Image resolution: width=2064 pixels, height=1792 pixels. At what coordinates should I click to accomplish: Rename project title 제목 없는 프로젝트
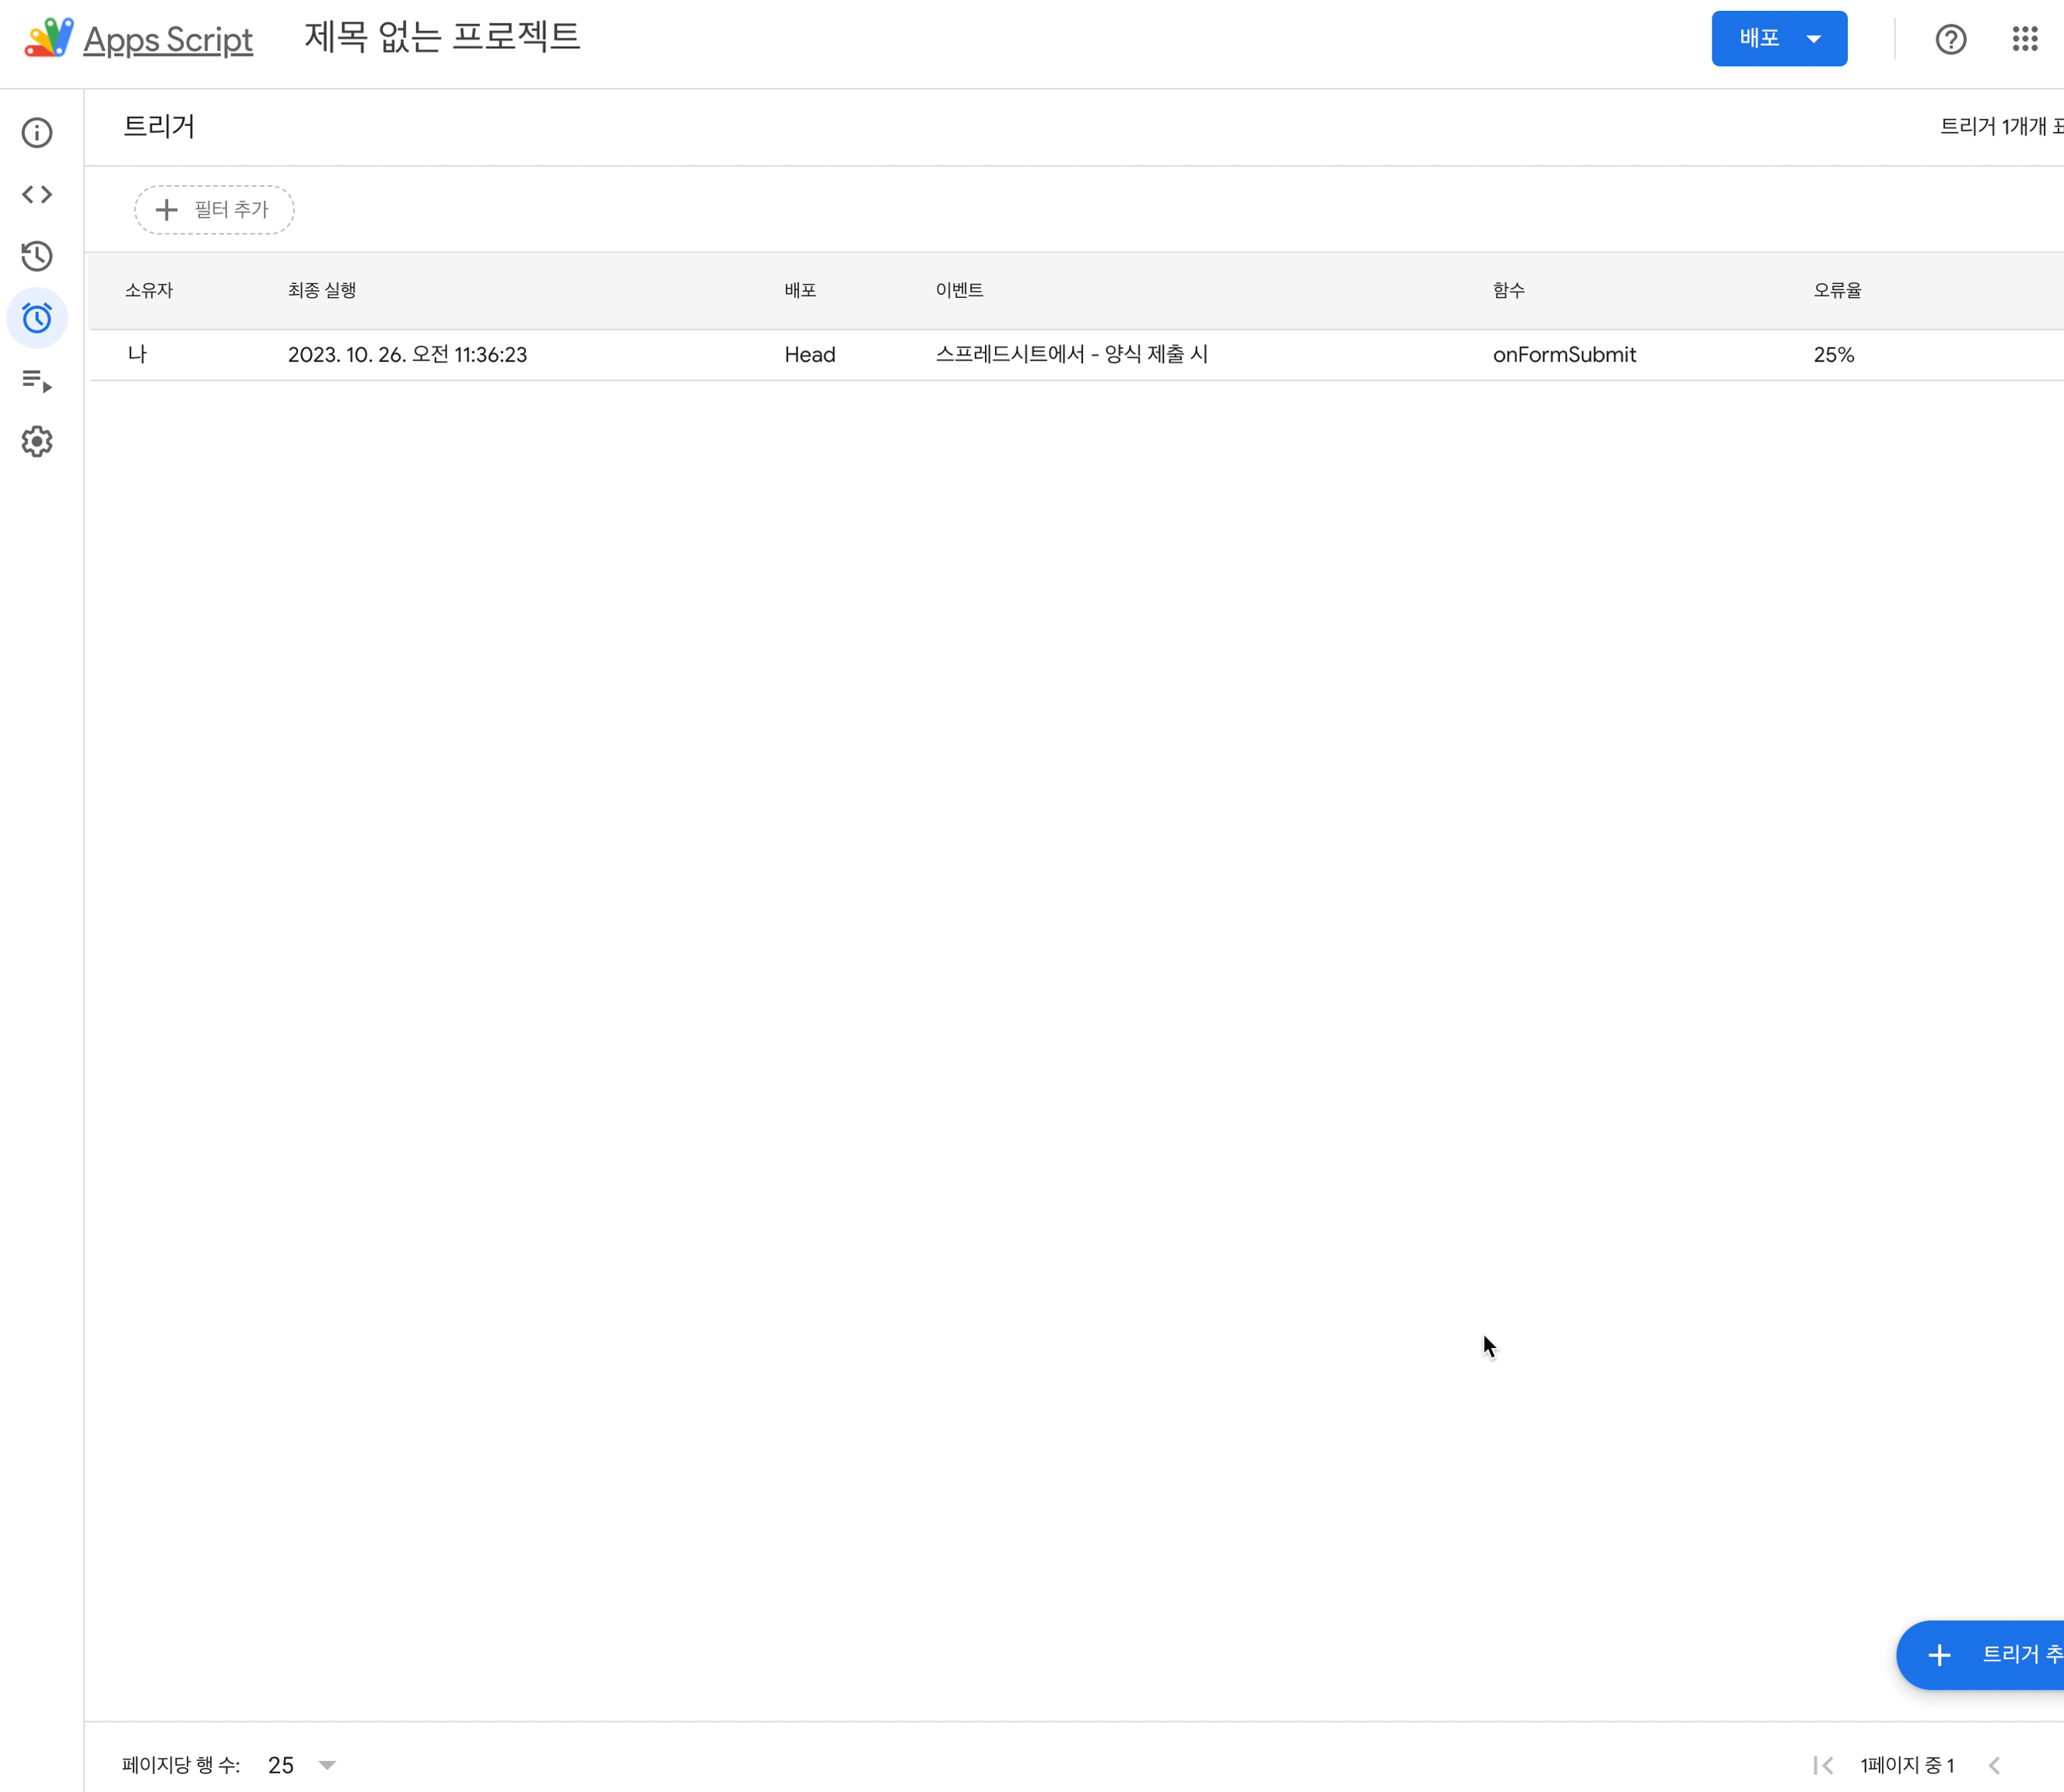click(442, 37)
